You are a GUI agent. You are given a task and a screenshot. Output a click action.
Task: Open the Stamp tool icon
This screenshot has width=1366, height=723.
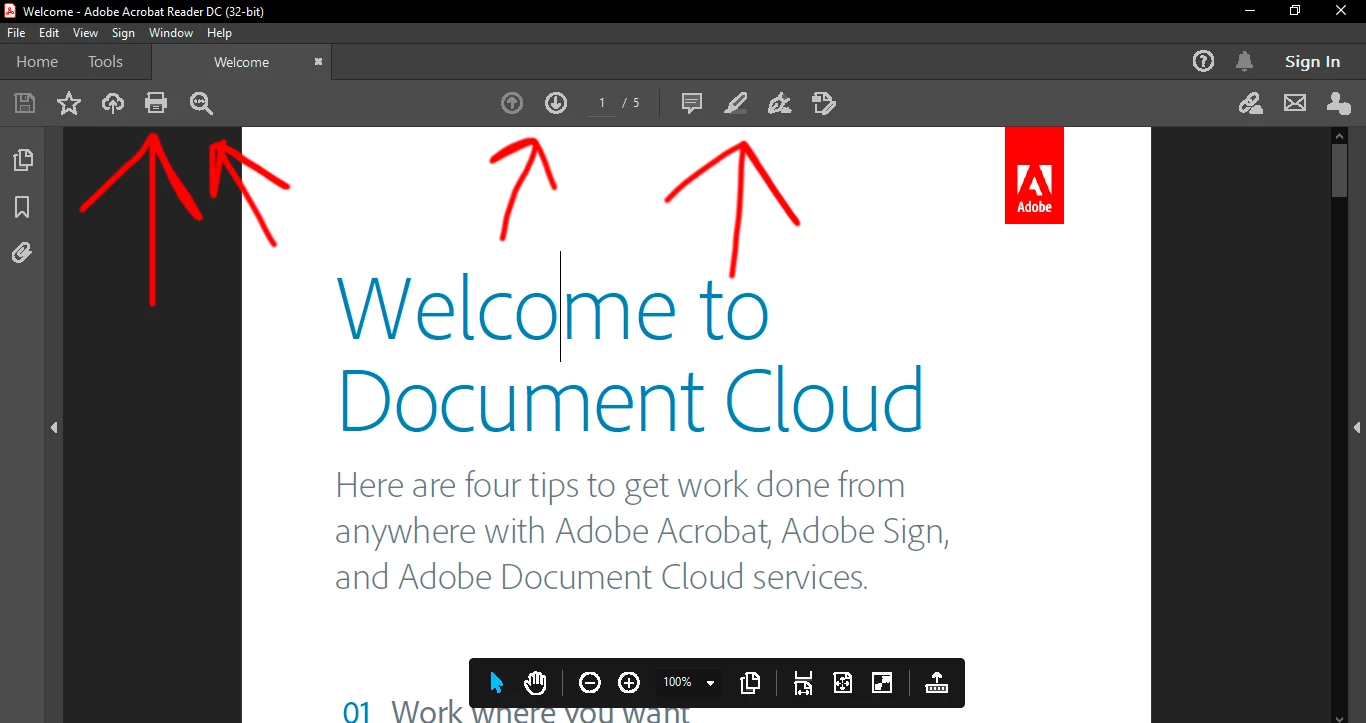tap(824, 103)
